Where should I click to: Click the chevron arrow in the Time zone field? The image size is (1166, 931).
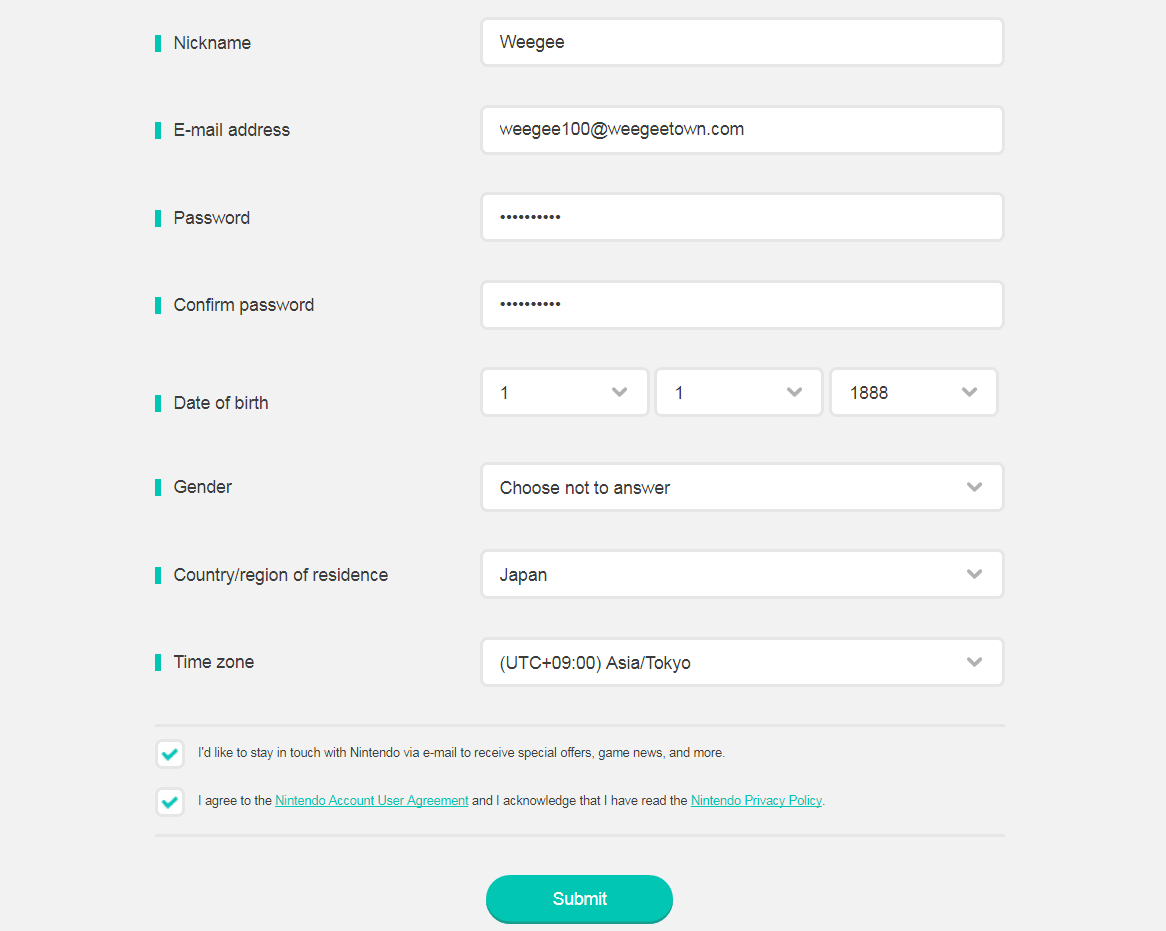(974, 662)
